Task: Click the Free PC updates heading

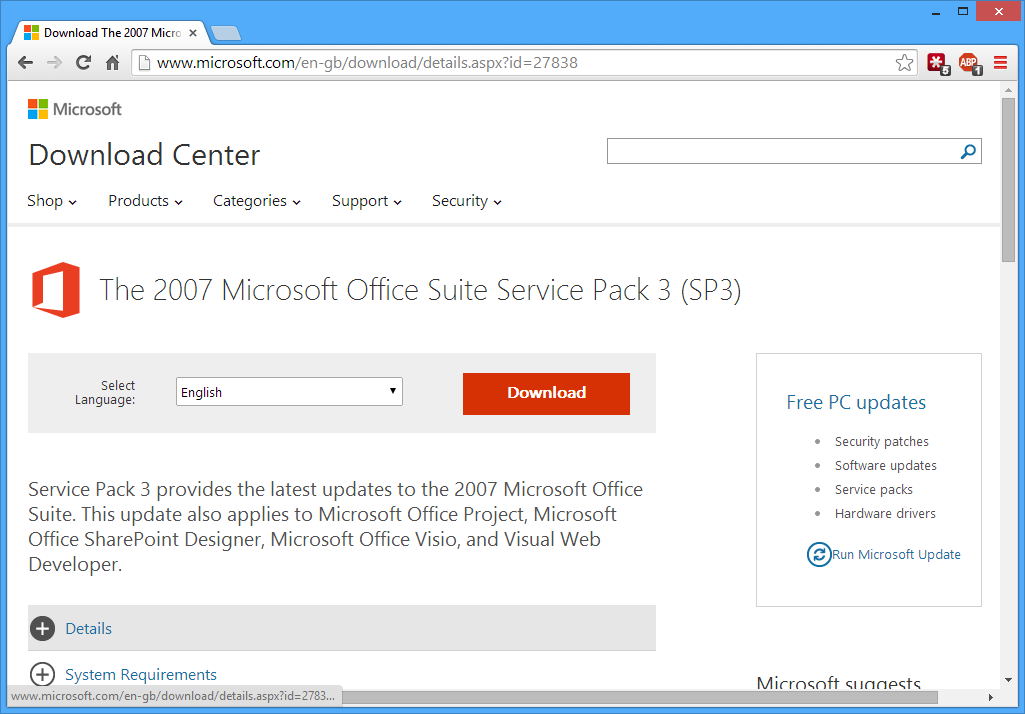Action: coord(856,402)
